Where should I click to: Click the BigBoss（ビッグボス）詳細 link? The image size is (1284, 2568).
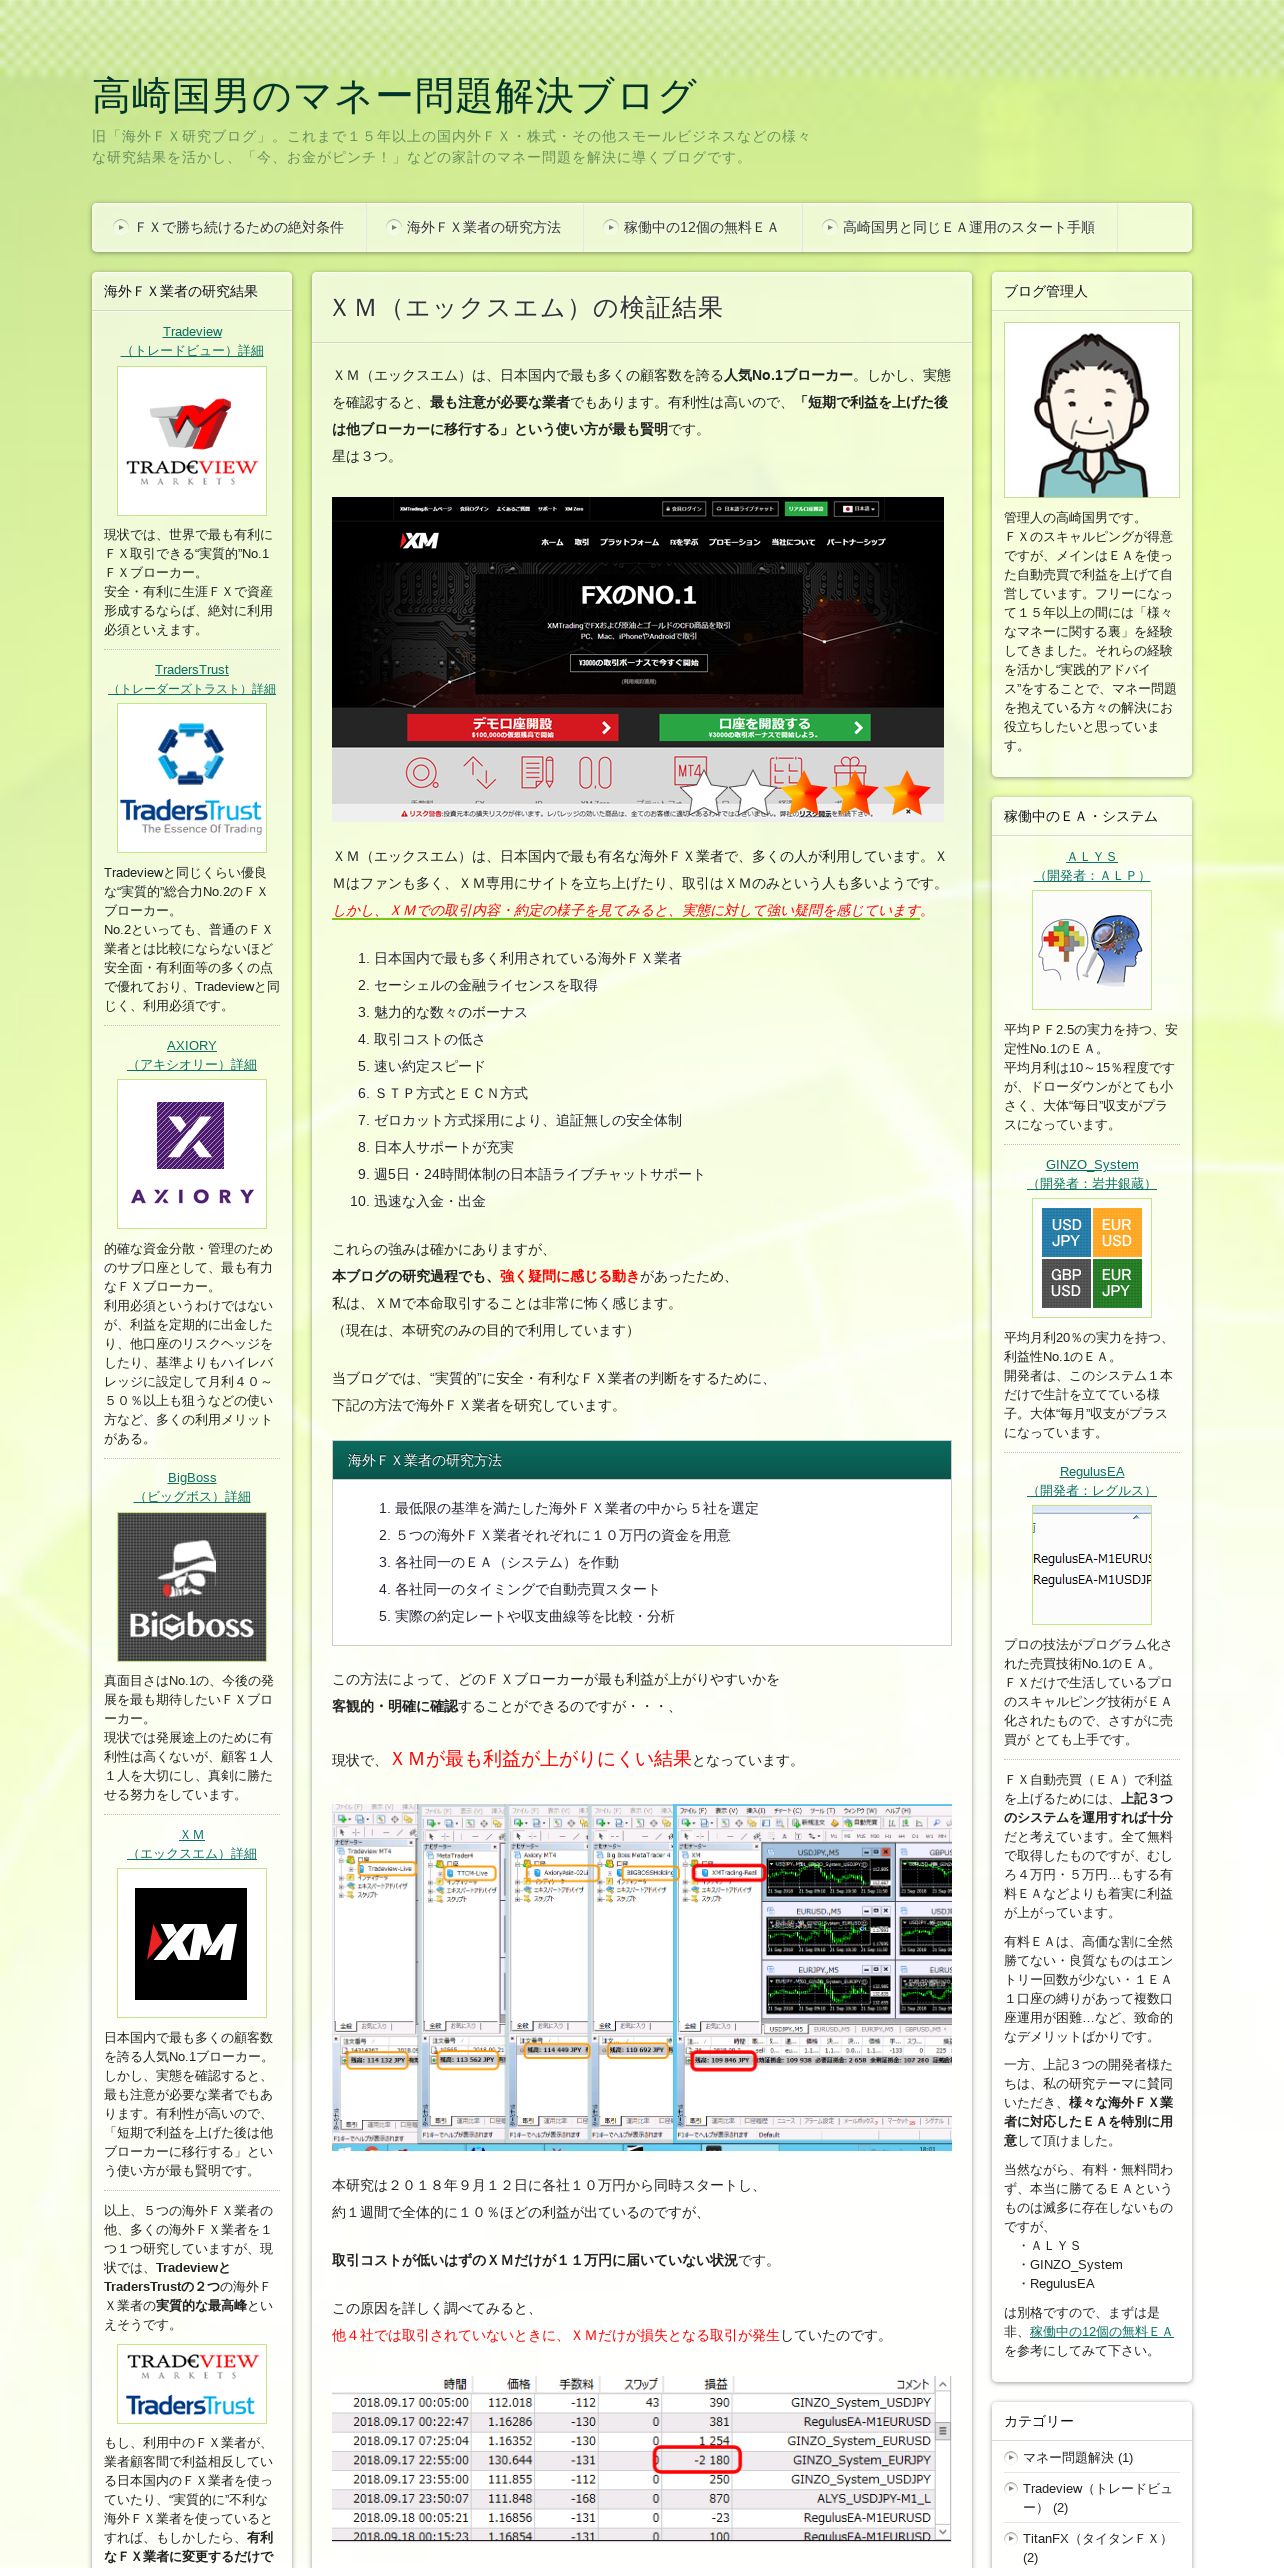[192, 1487]
